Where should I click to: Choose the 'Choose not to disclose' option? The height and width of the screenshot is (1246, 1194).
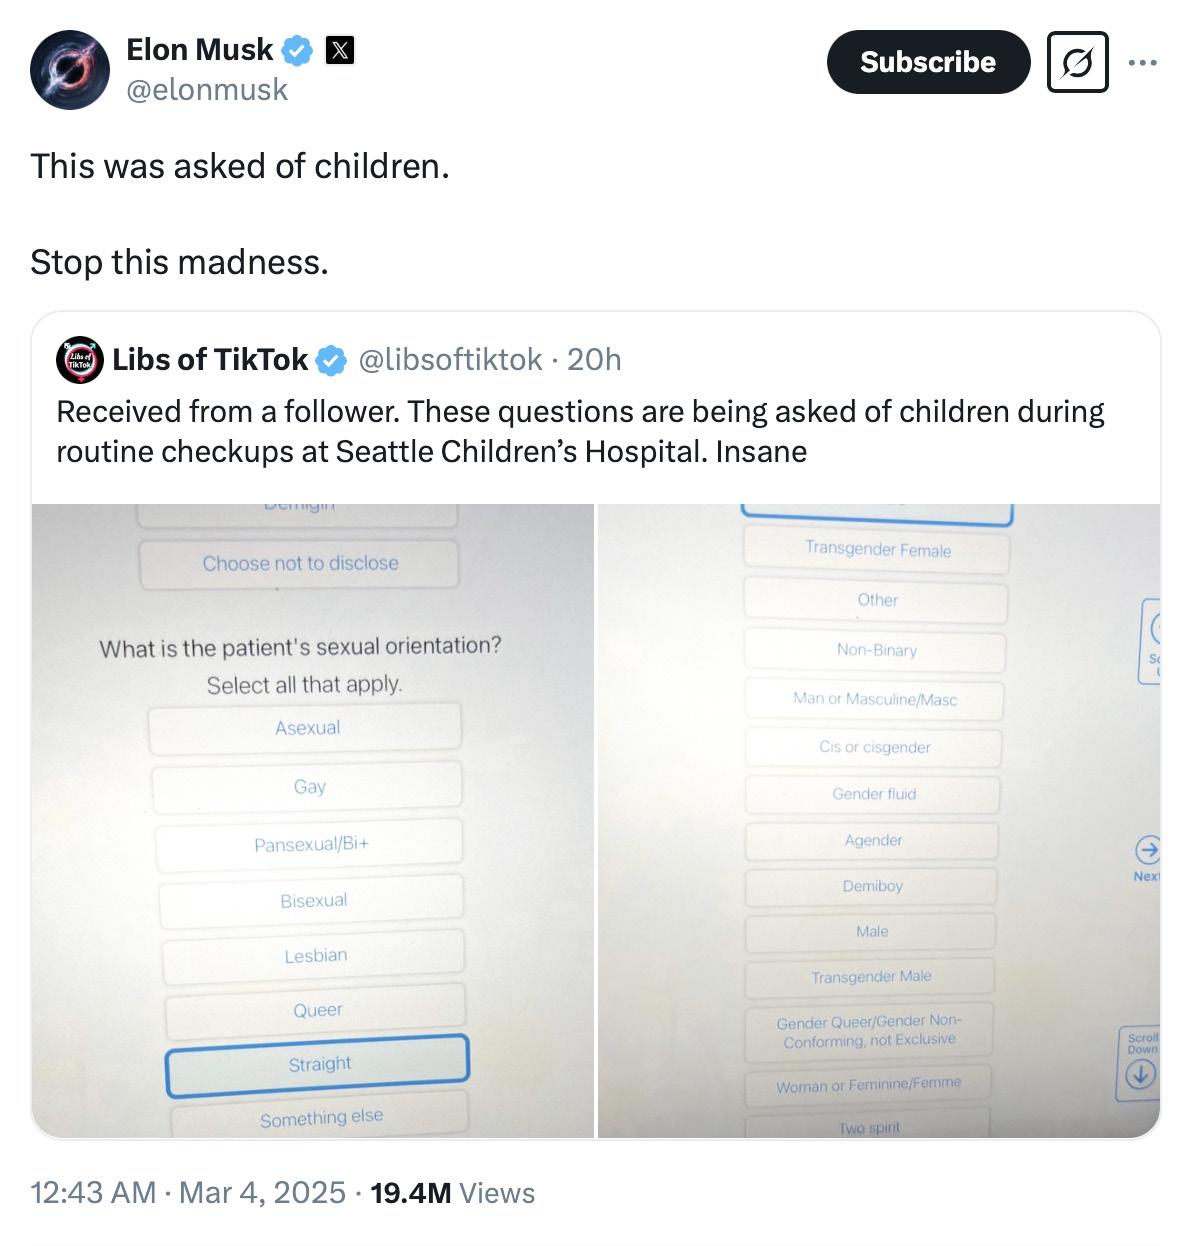coord(300,564)
